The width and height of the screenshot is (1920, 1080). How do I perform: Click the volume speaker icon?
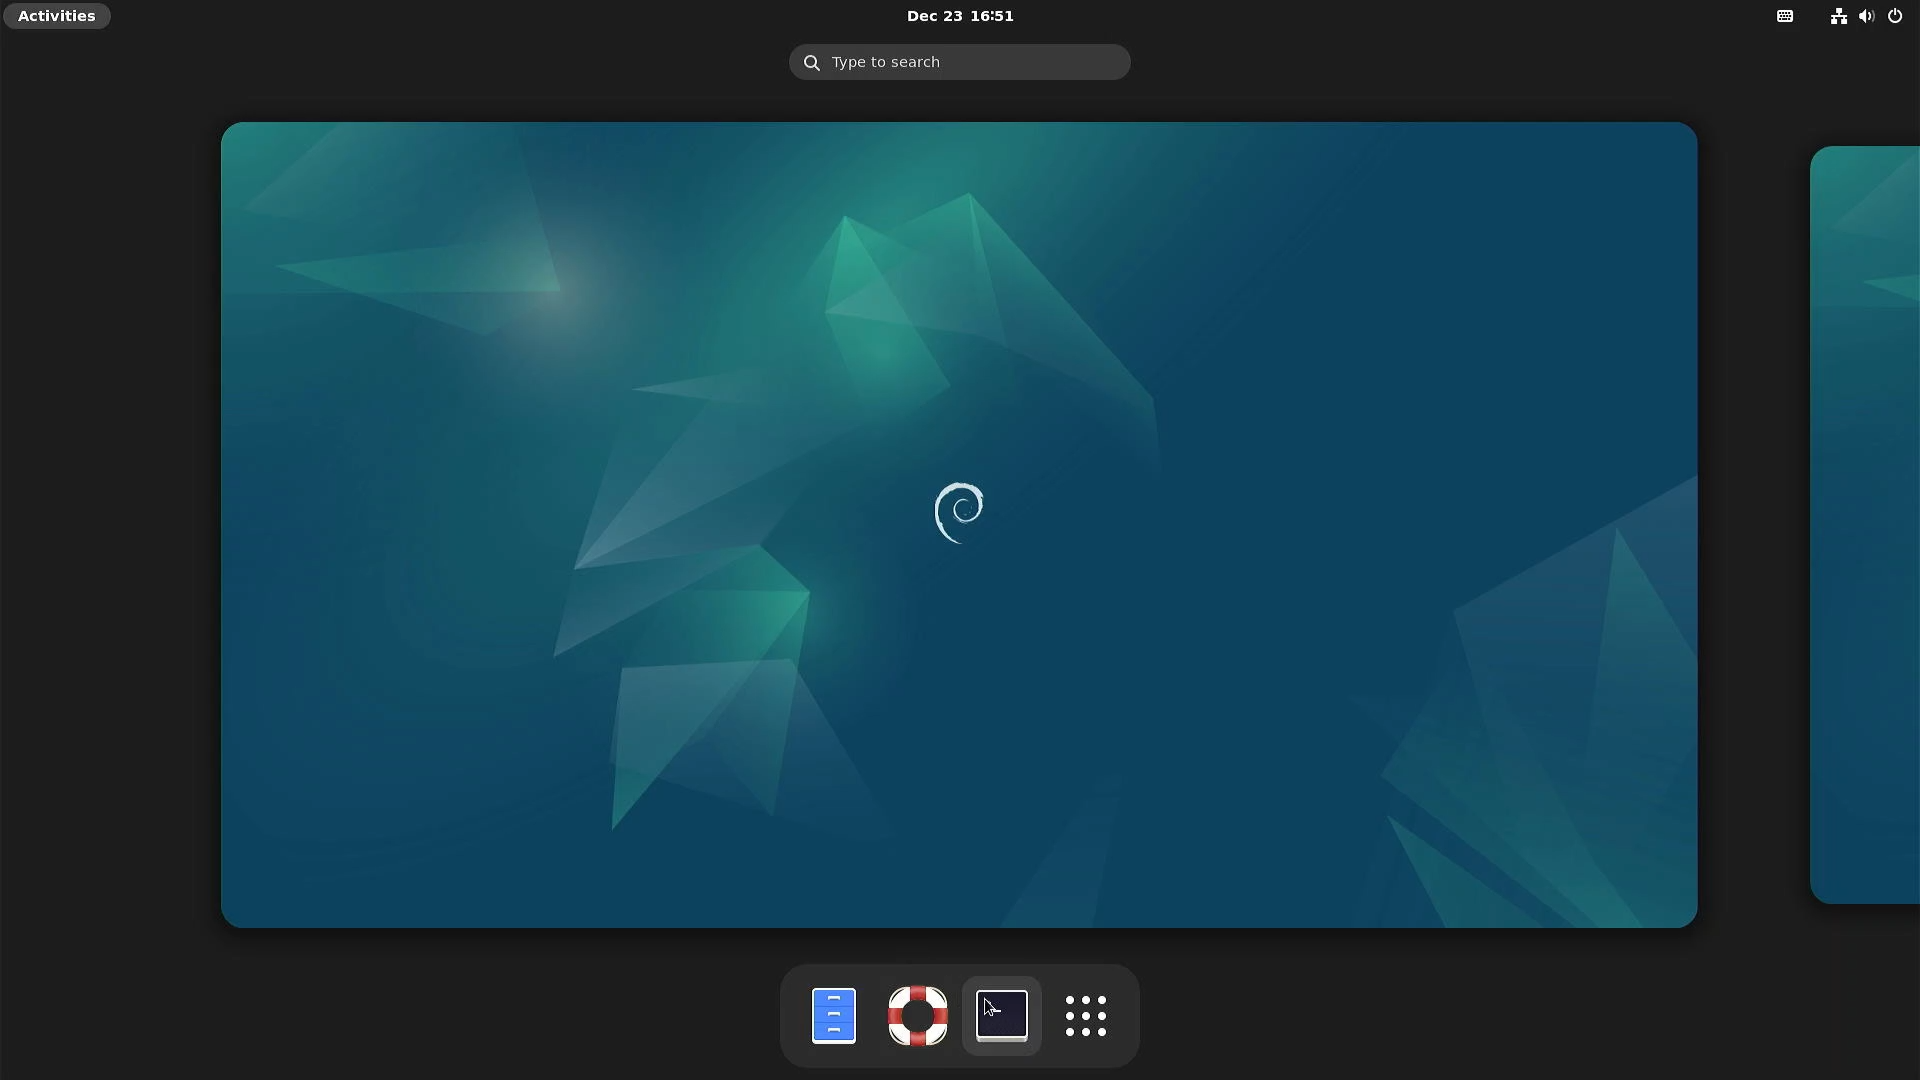coord(1866,16)
